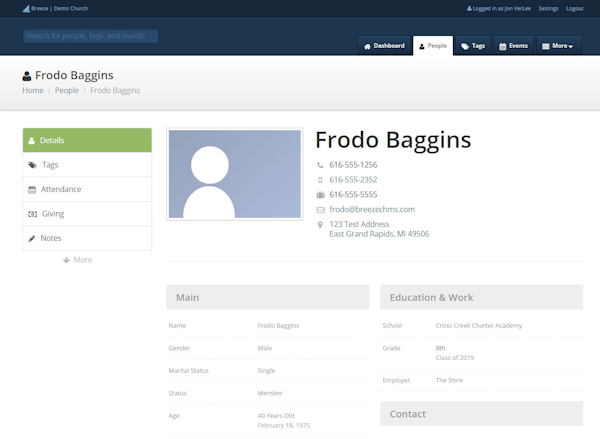Click 'Logged in as Jon VerLee'
Viewport: 600px width, 439px height.
[499, 8]
